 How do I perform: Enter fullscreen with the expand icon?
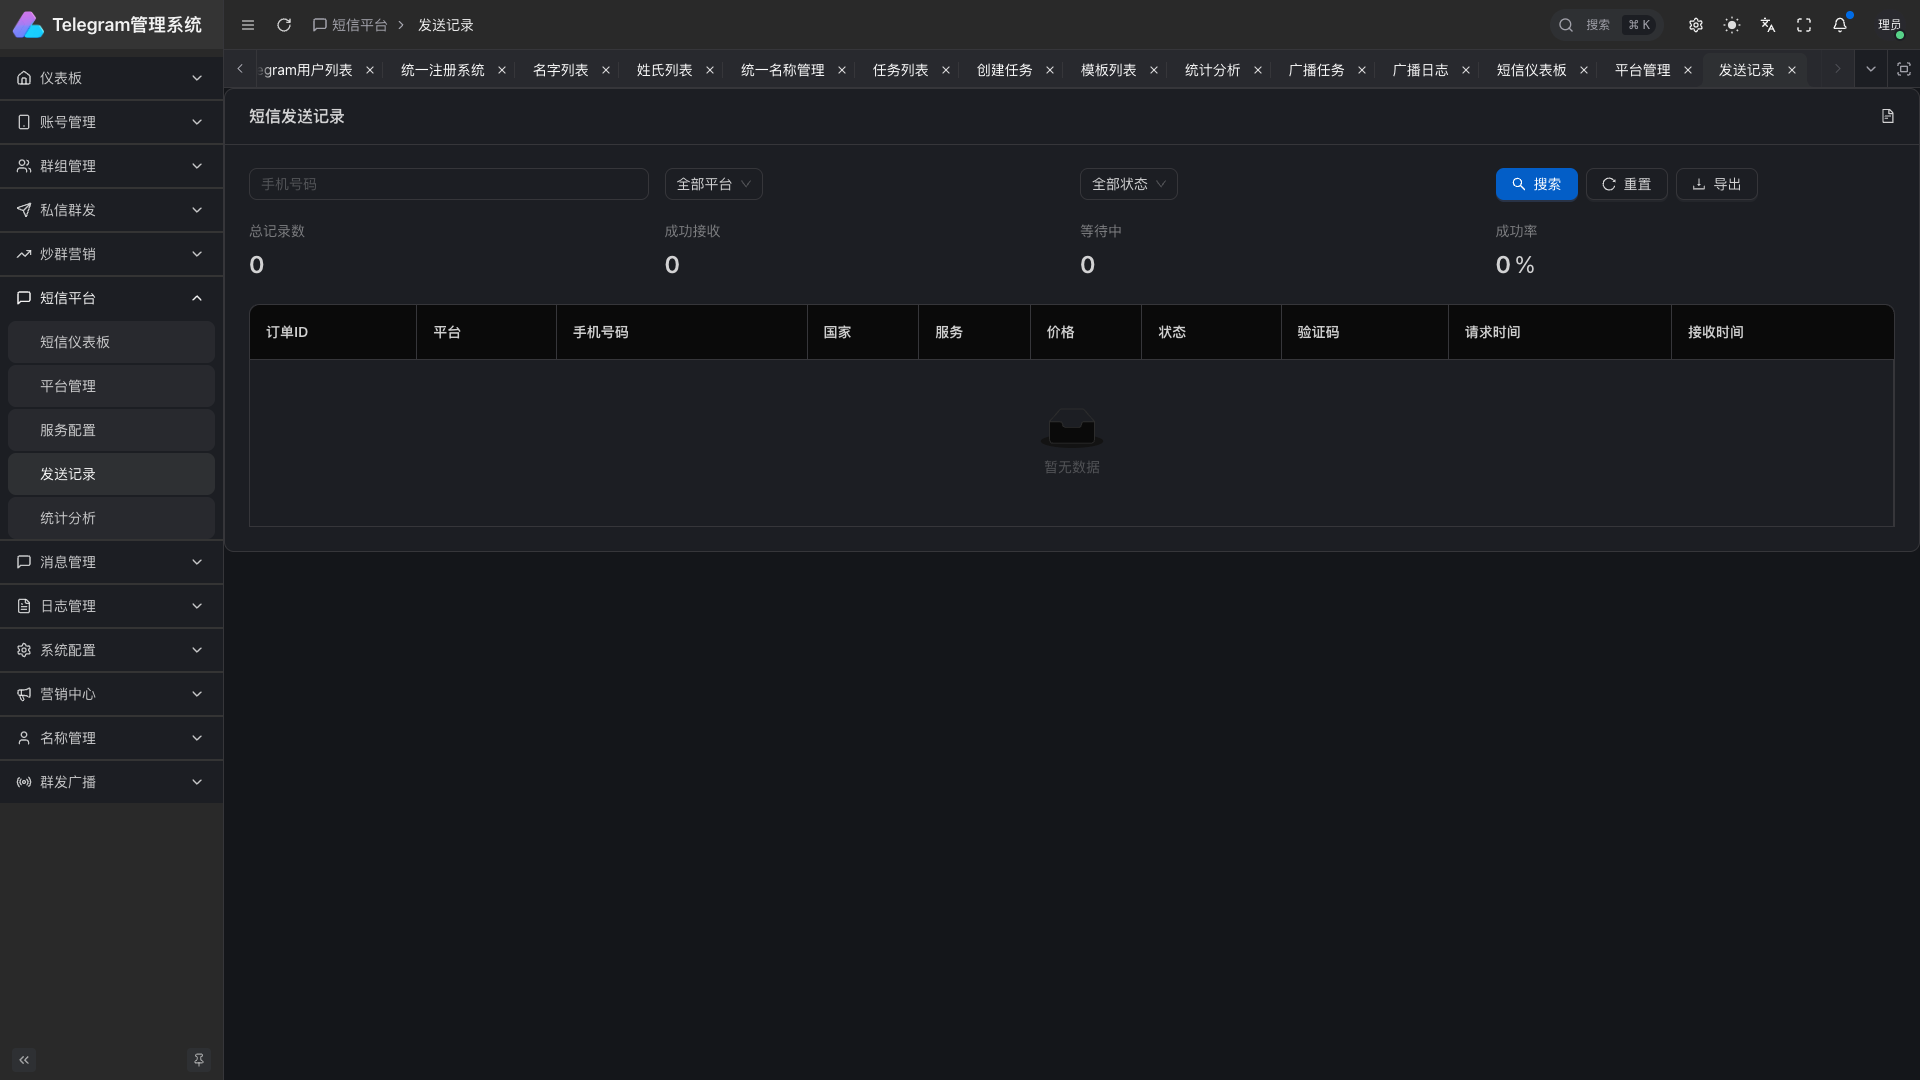(1804, 25)
